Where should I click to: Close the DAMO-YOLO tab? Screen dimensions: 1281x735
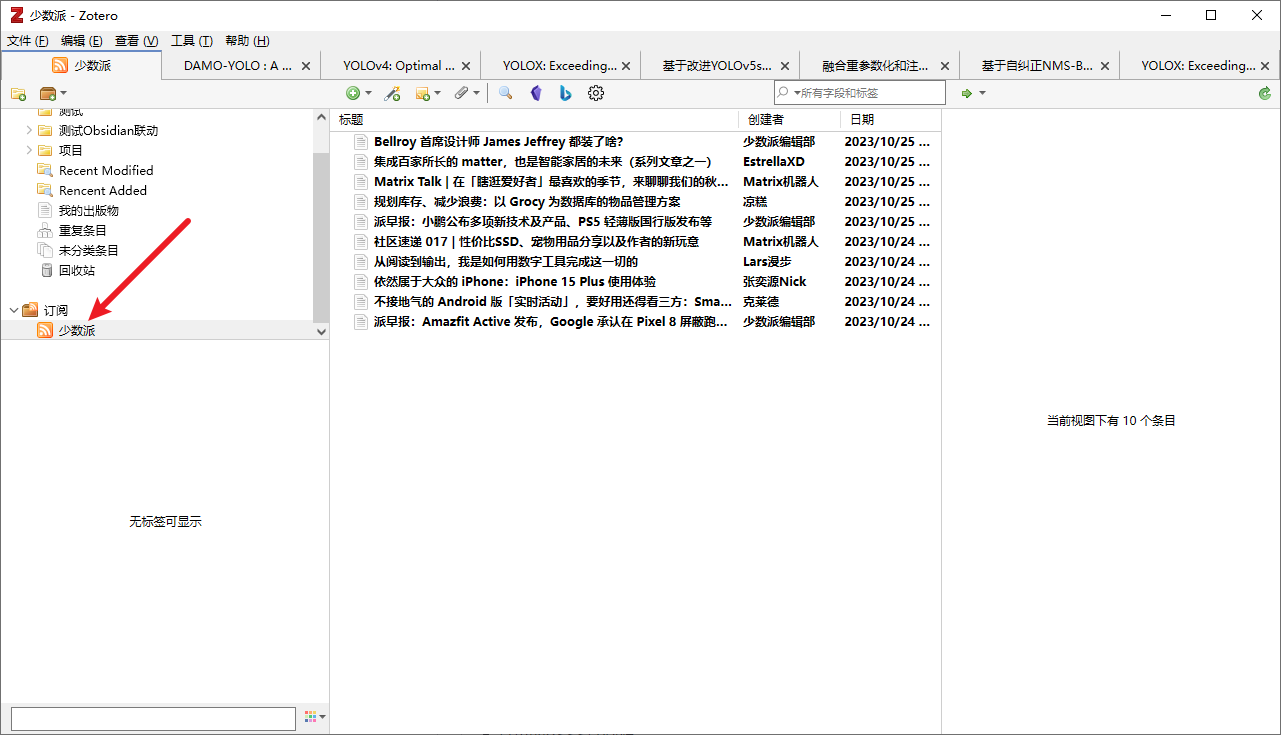coord(306,66)
